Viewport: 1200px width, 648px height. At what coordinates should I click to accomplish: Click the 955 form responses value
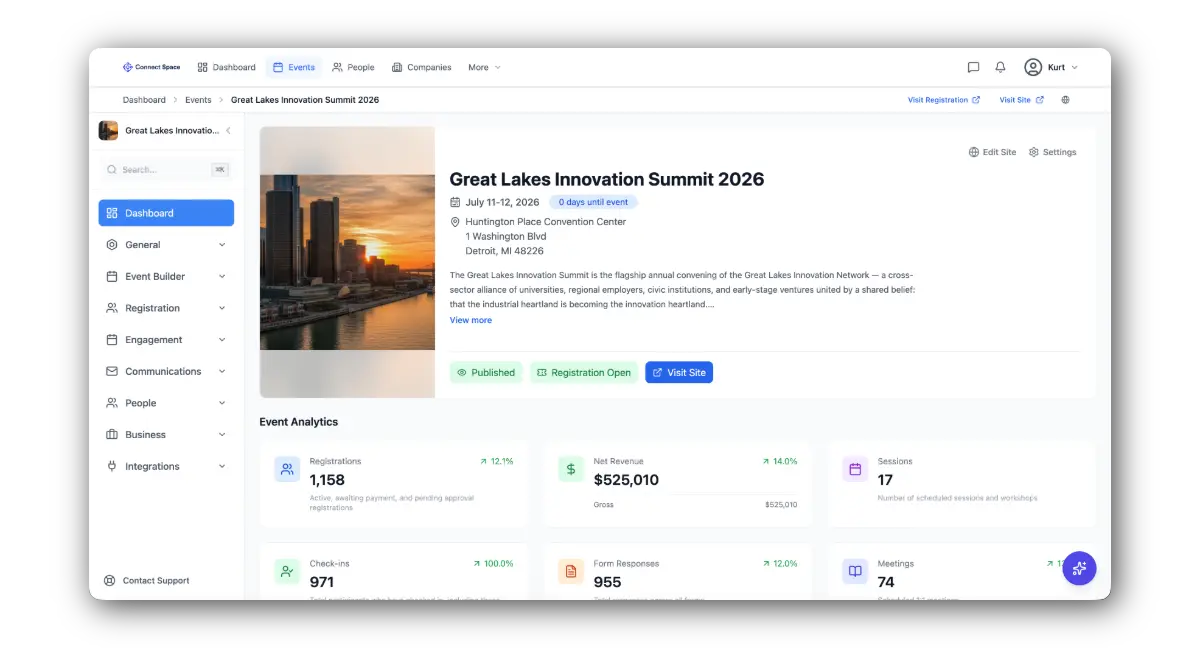(x=607, y=582)
